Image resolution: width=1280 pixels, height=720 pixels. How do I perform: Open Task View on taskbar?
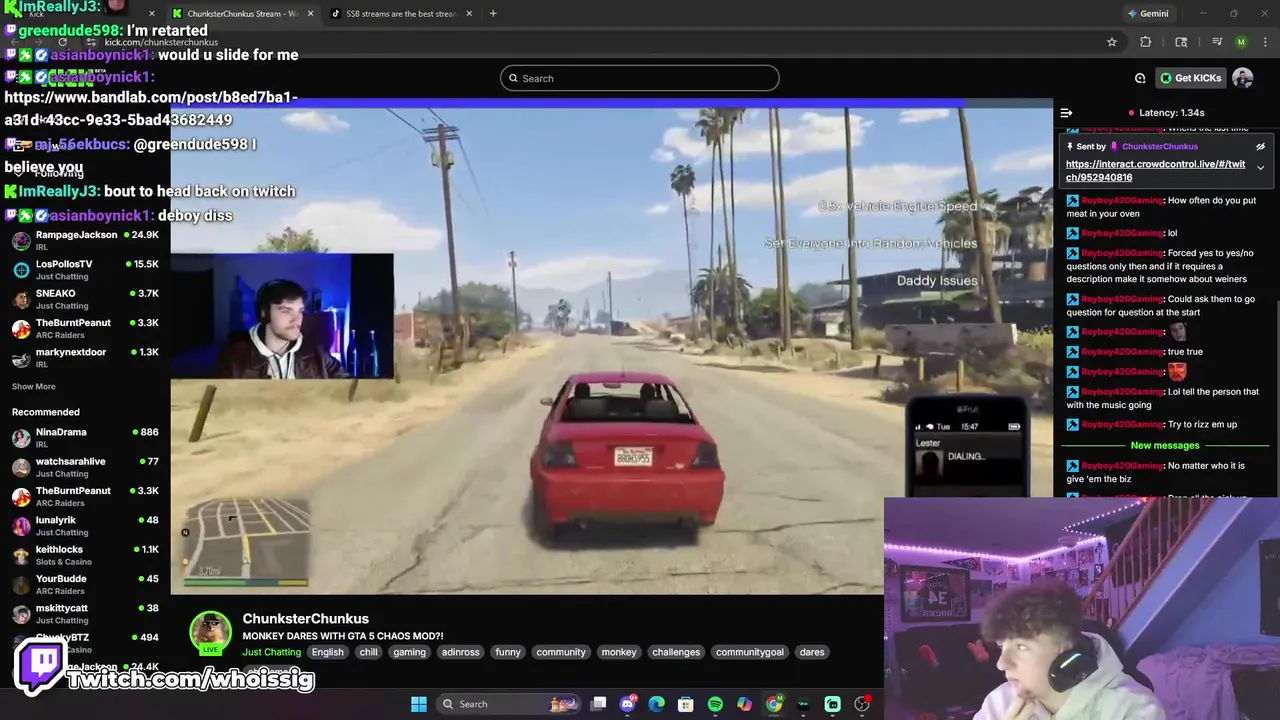coord(598,704)
